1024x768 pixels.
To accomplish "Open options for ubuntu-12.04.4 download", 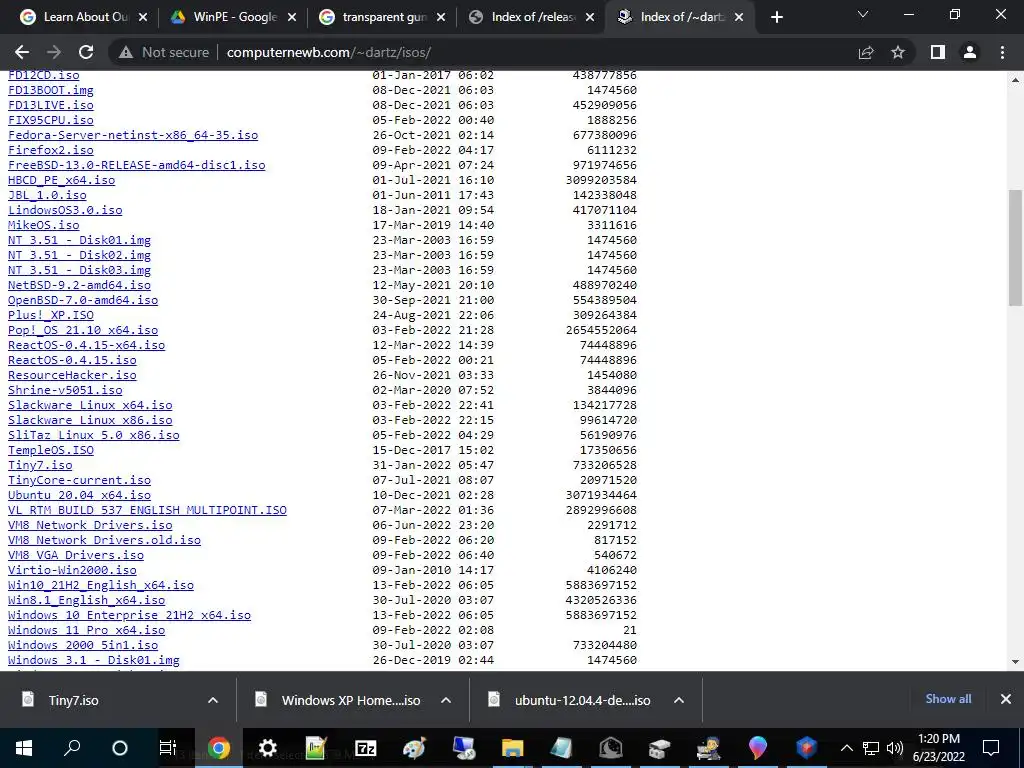I will coord(679,700).
